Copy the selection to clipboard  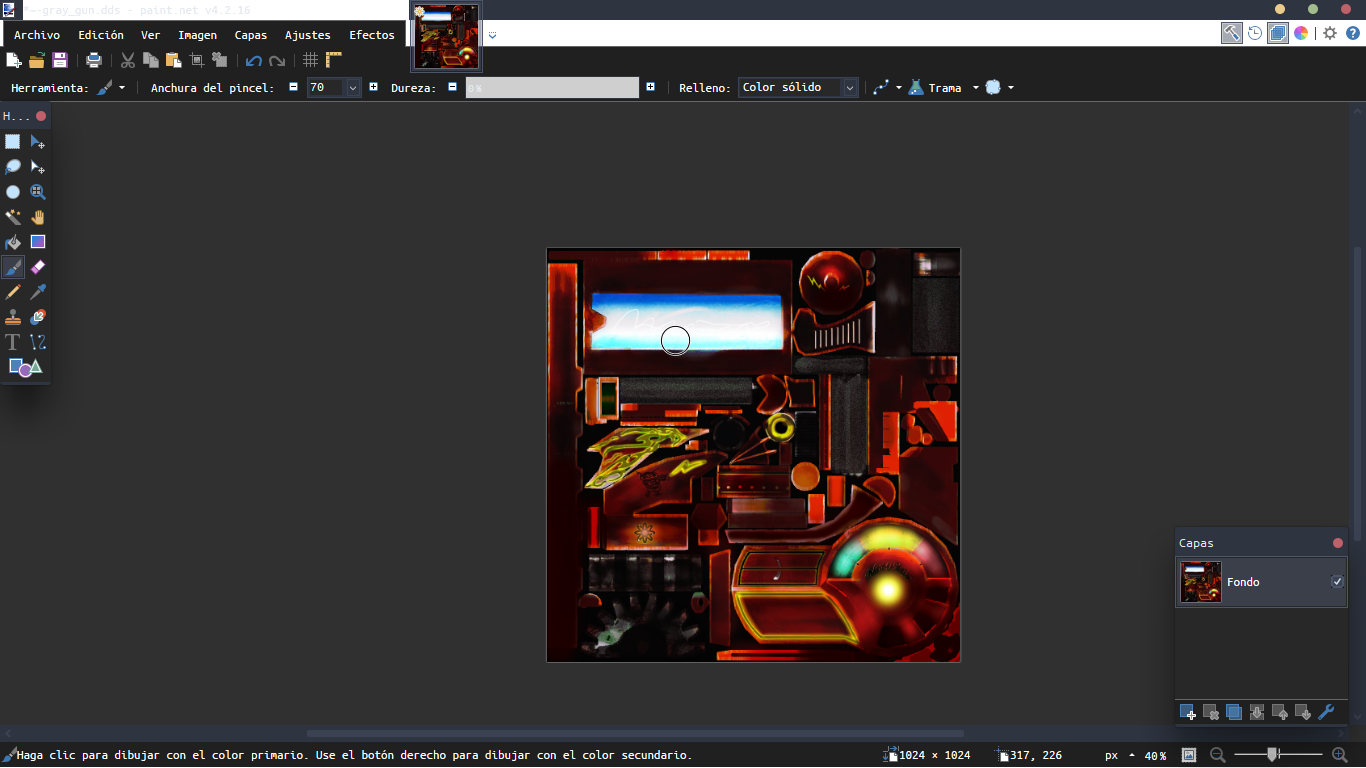point(150,60)
